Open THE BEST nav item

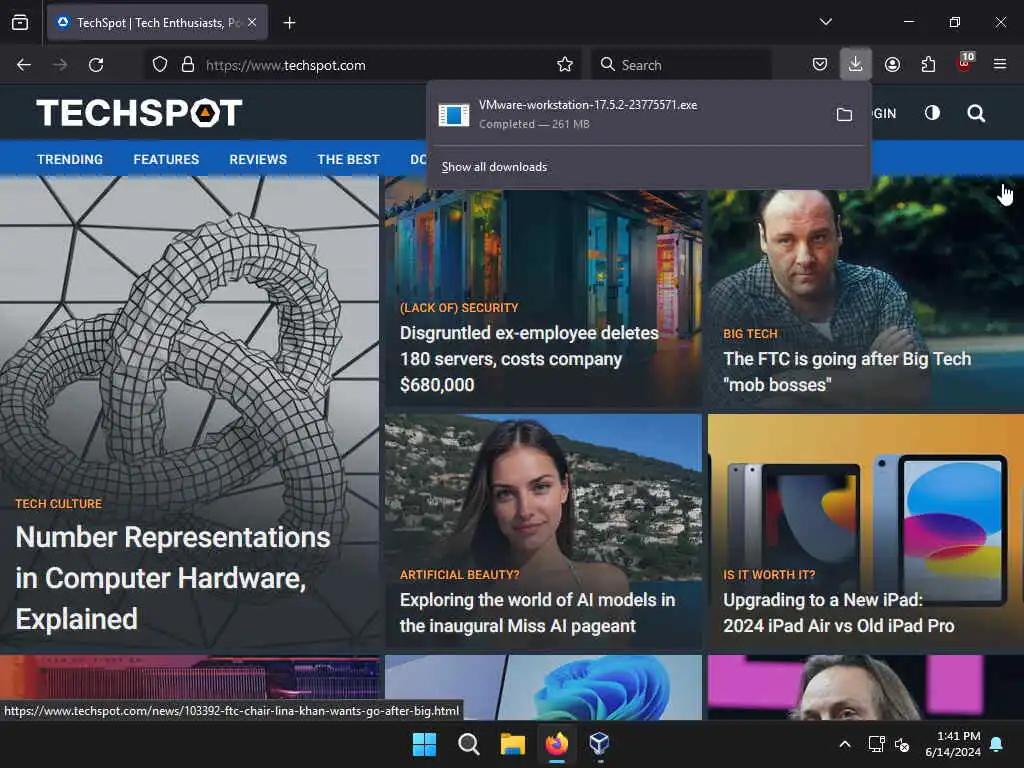pyautogui.click(x=348, y=159)
